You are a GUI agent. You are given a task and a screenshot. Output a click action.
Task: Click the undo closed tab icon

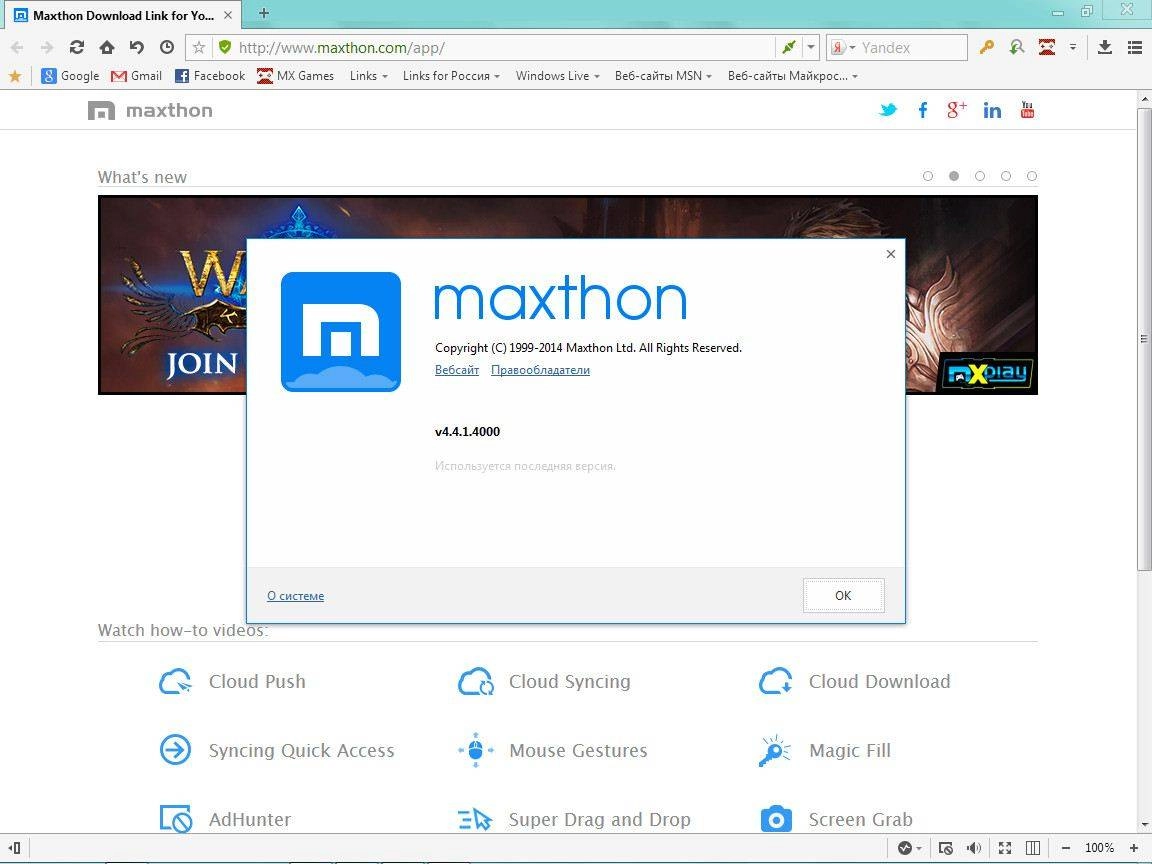[x=137, y=48]
